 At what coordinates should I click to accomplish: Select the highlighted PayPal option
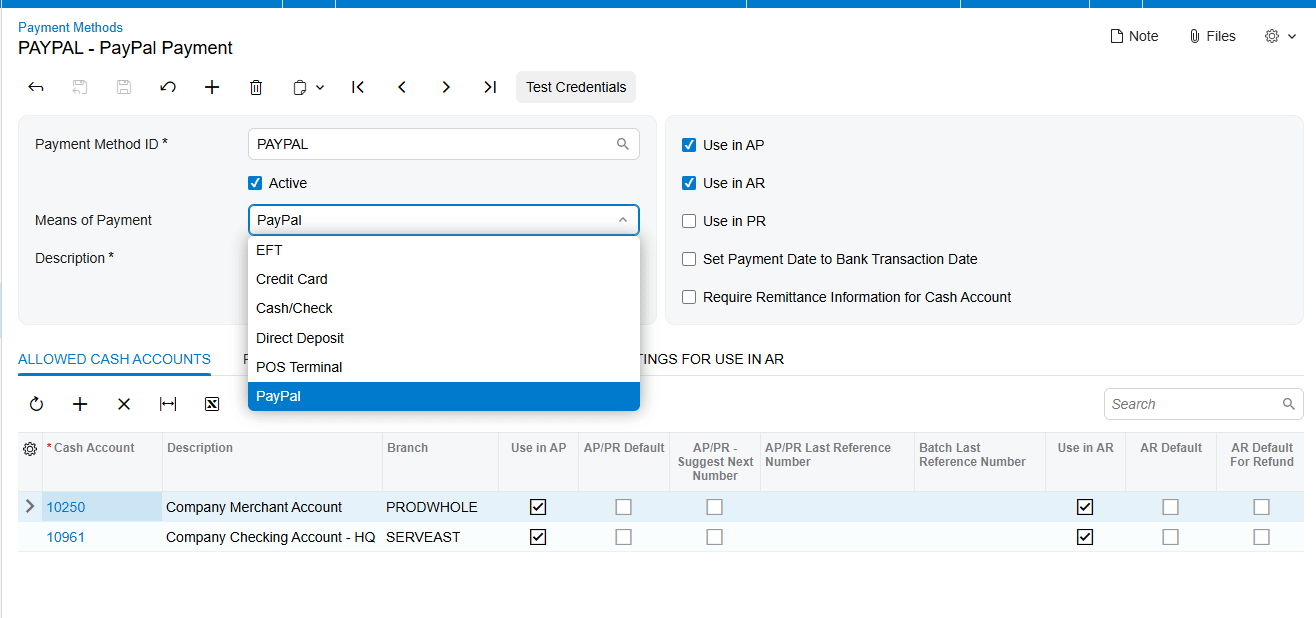[444, 396]
